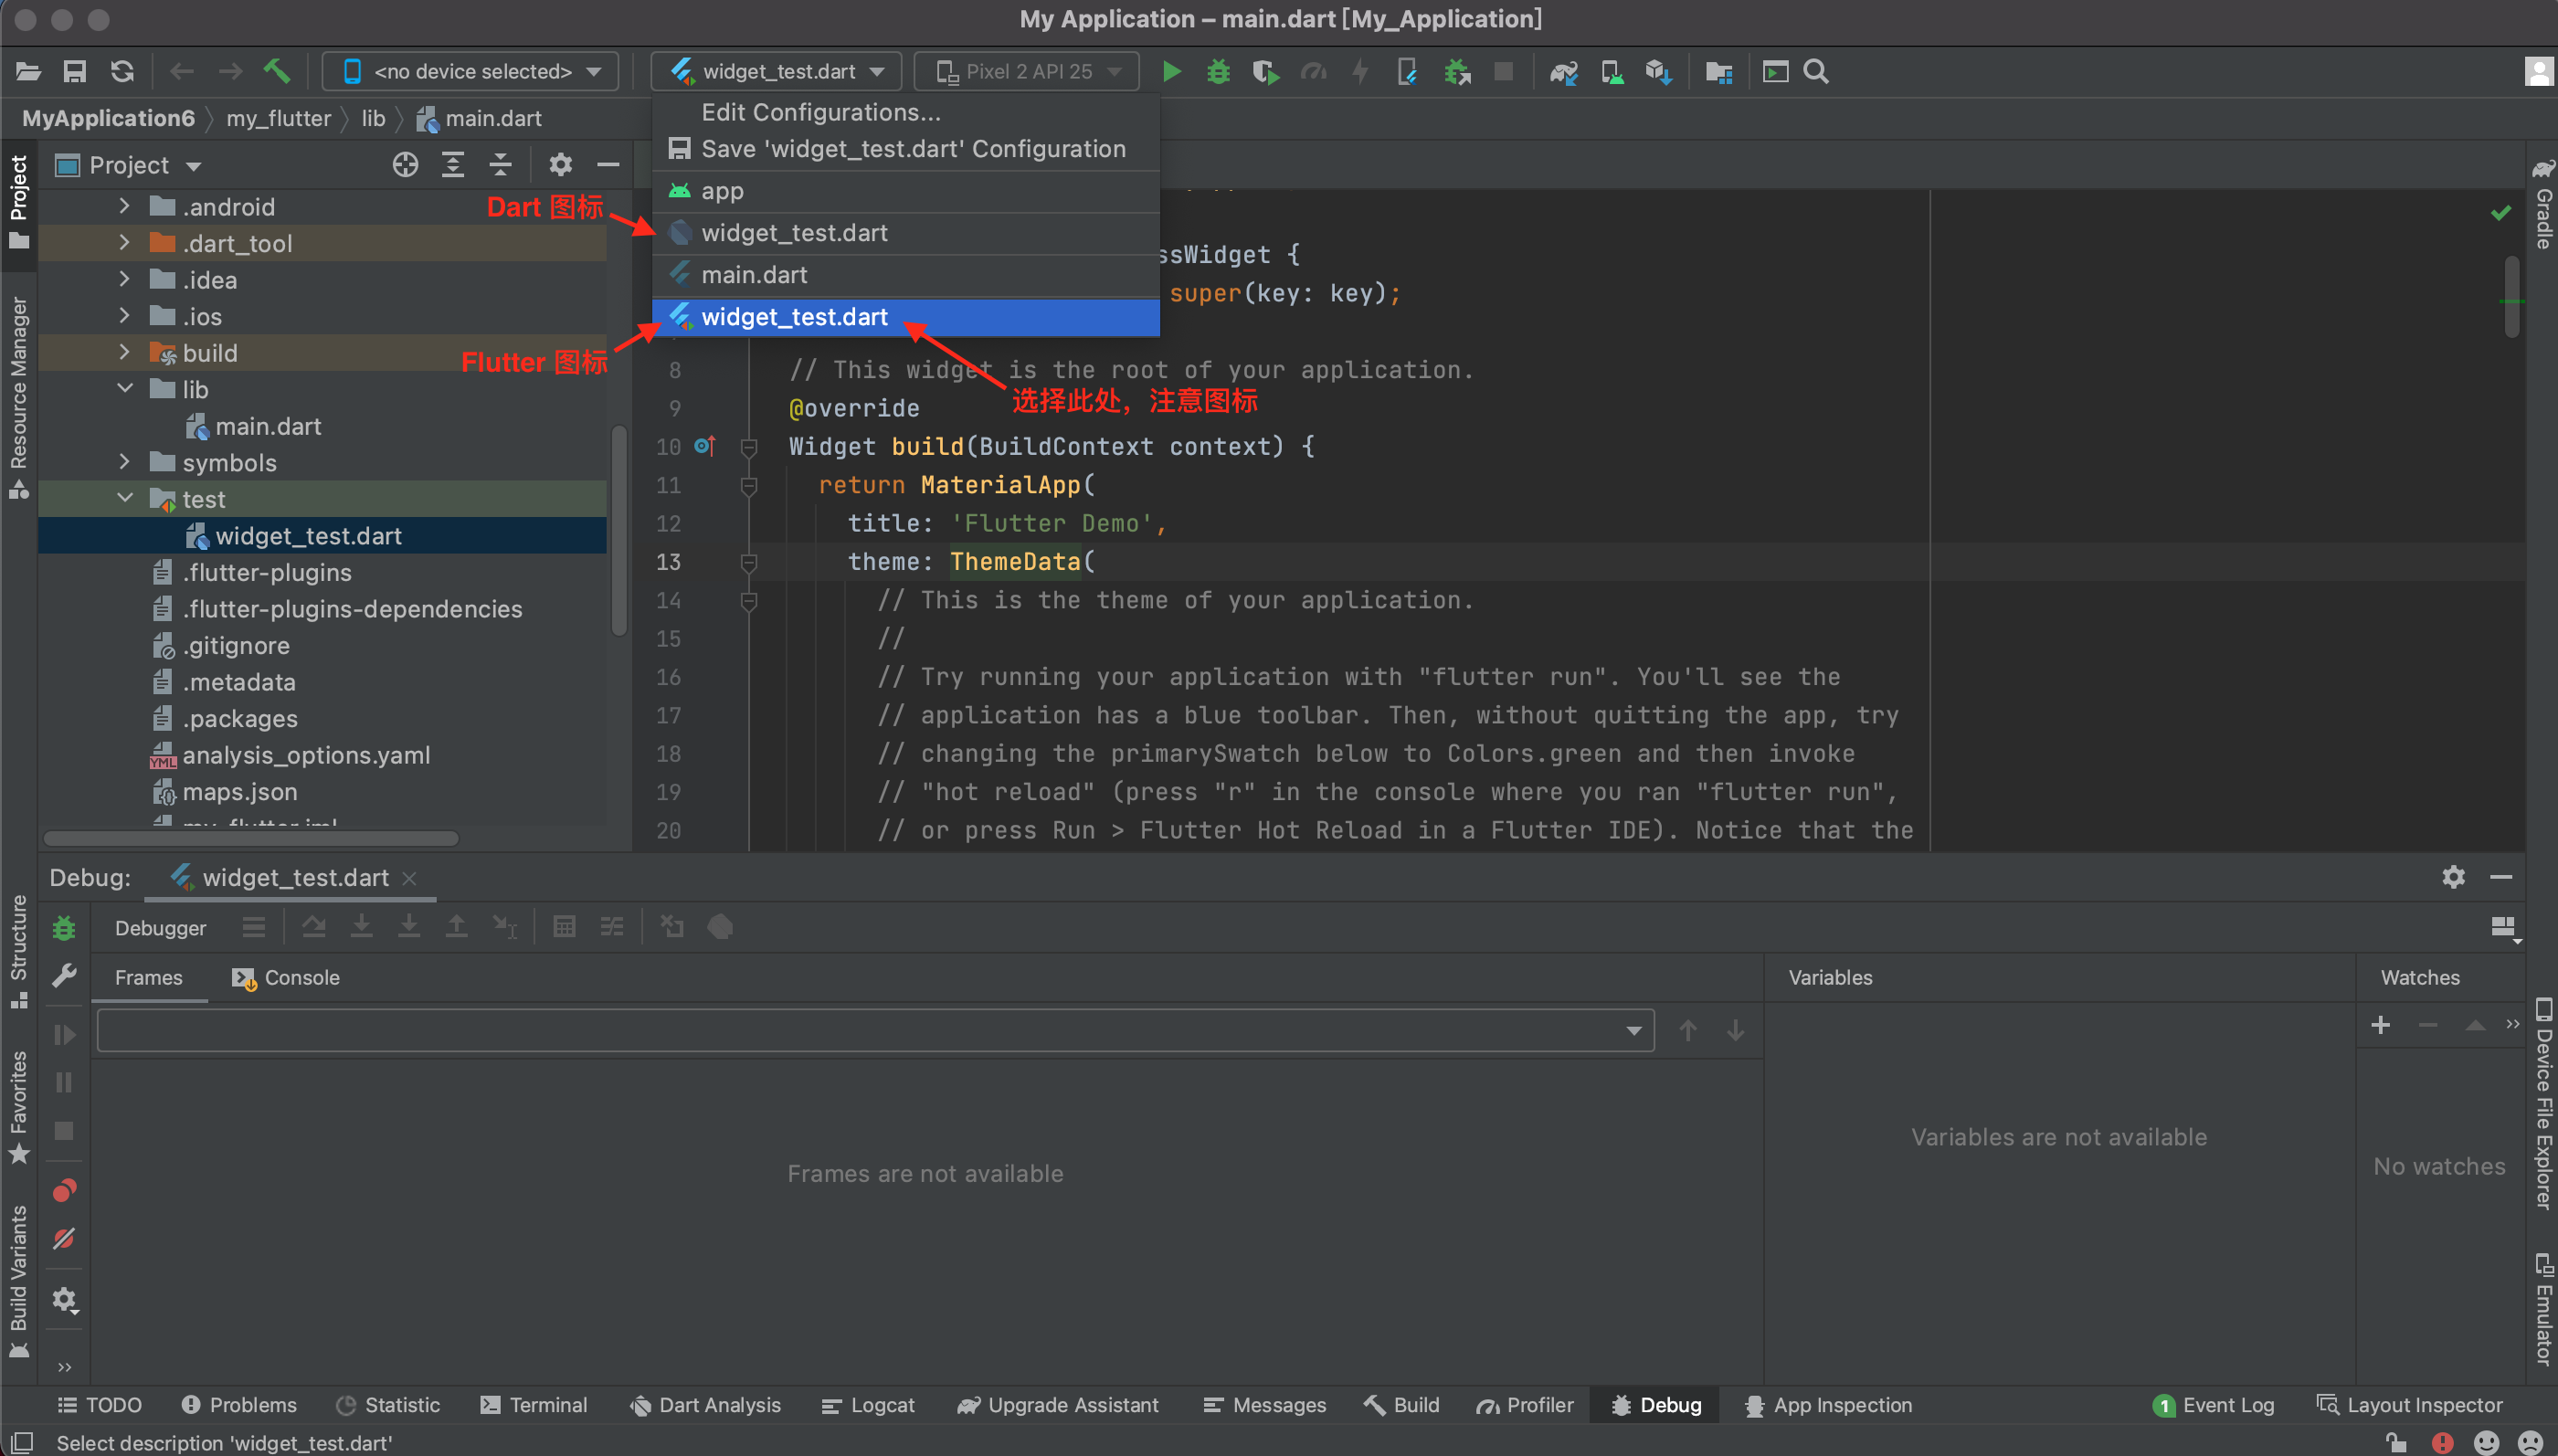Open Logcat tool window

pyautogui.click(x=867, y=1405)
